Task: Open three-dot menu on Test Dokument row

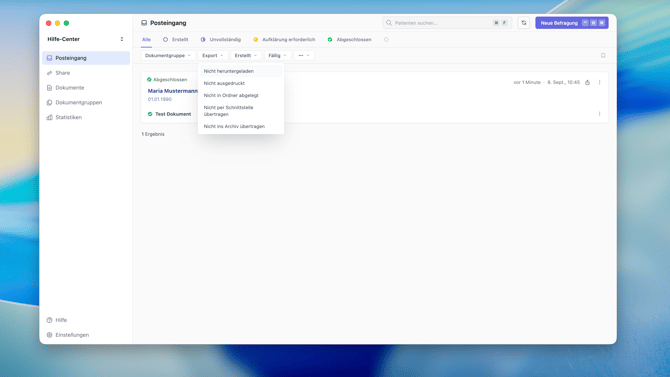Action: pos(599,114)
